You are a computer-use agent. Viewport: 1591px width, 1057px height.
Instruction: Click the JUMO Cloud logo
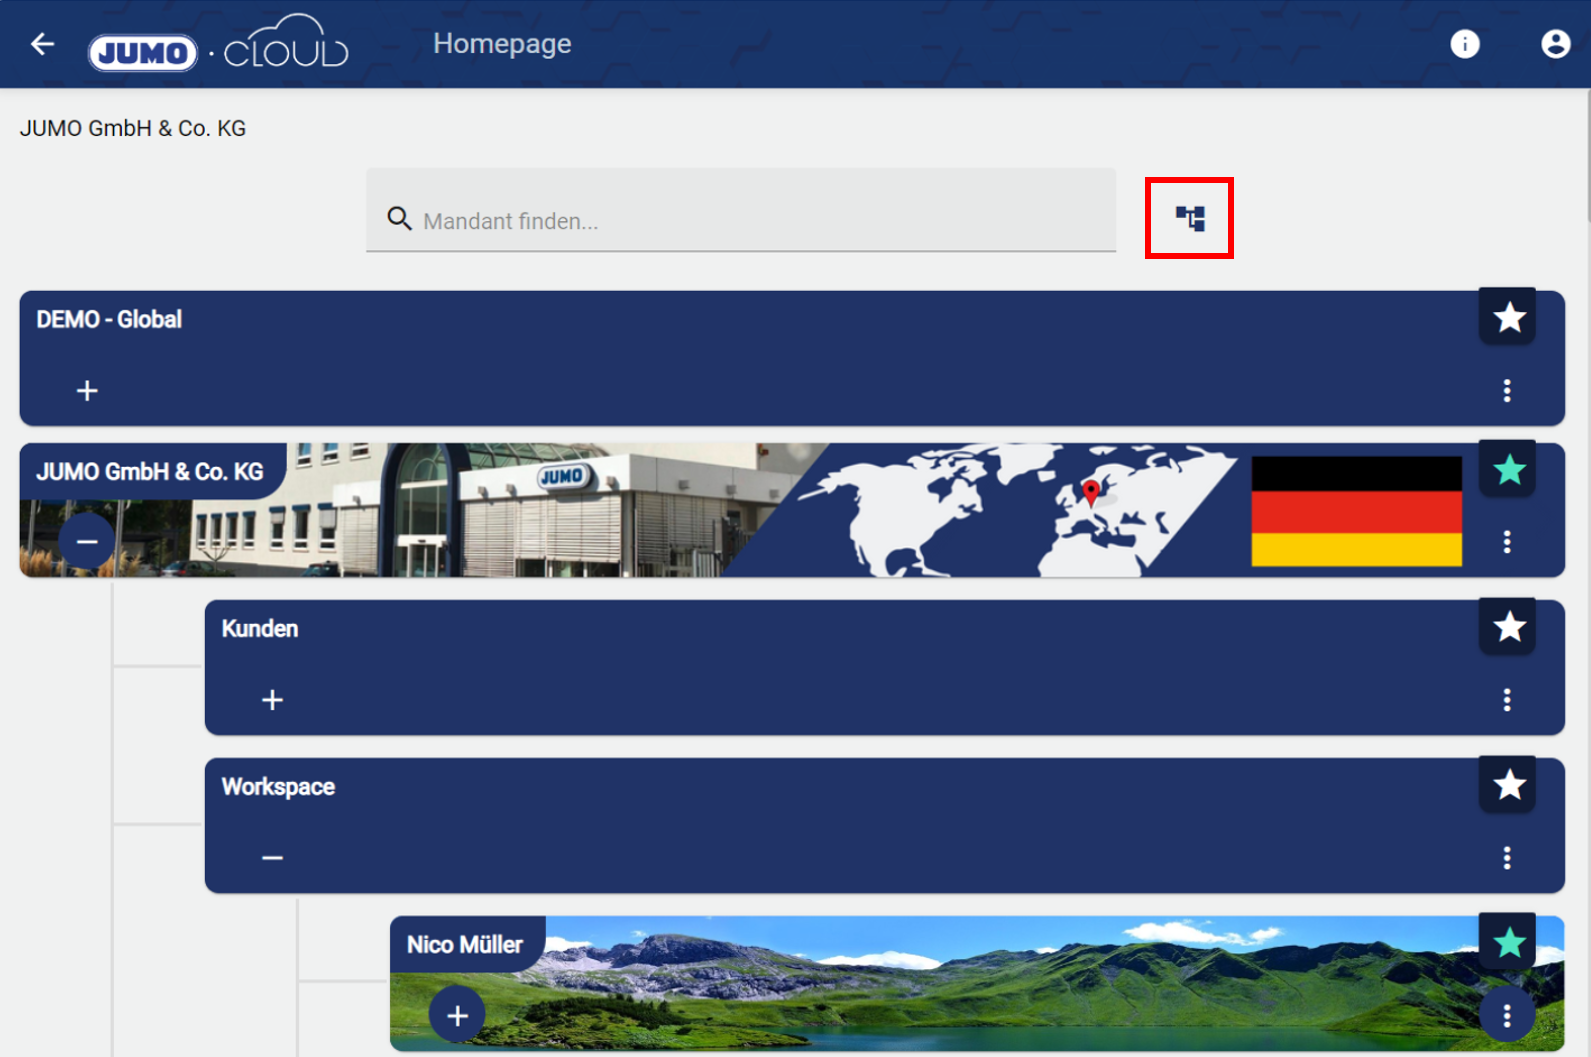tap(218, 46)
